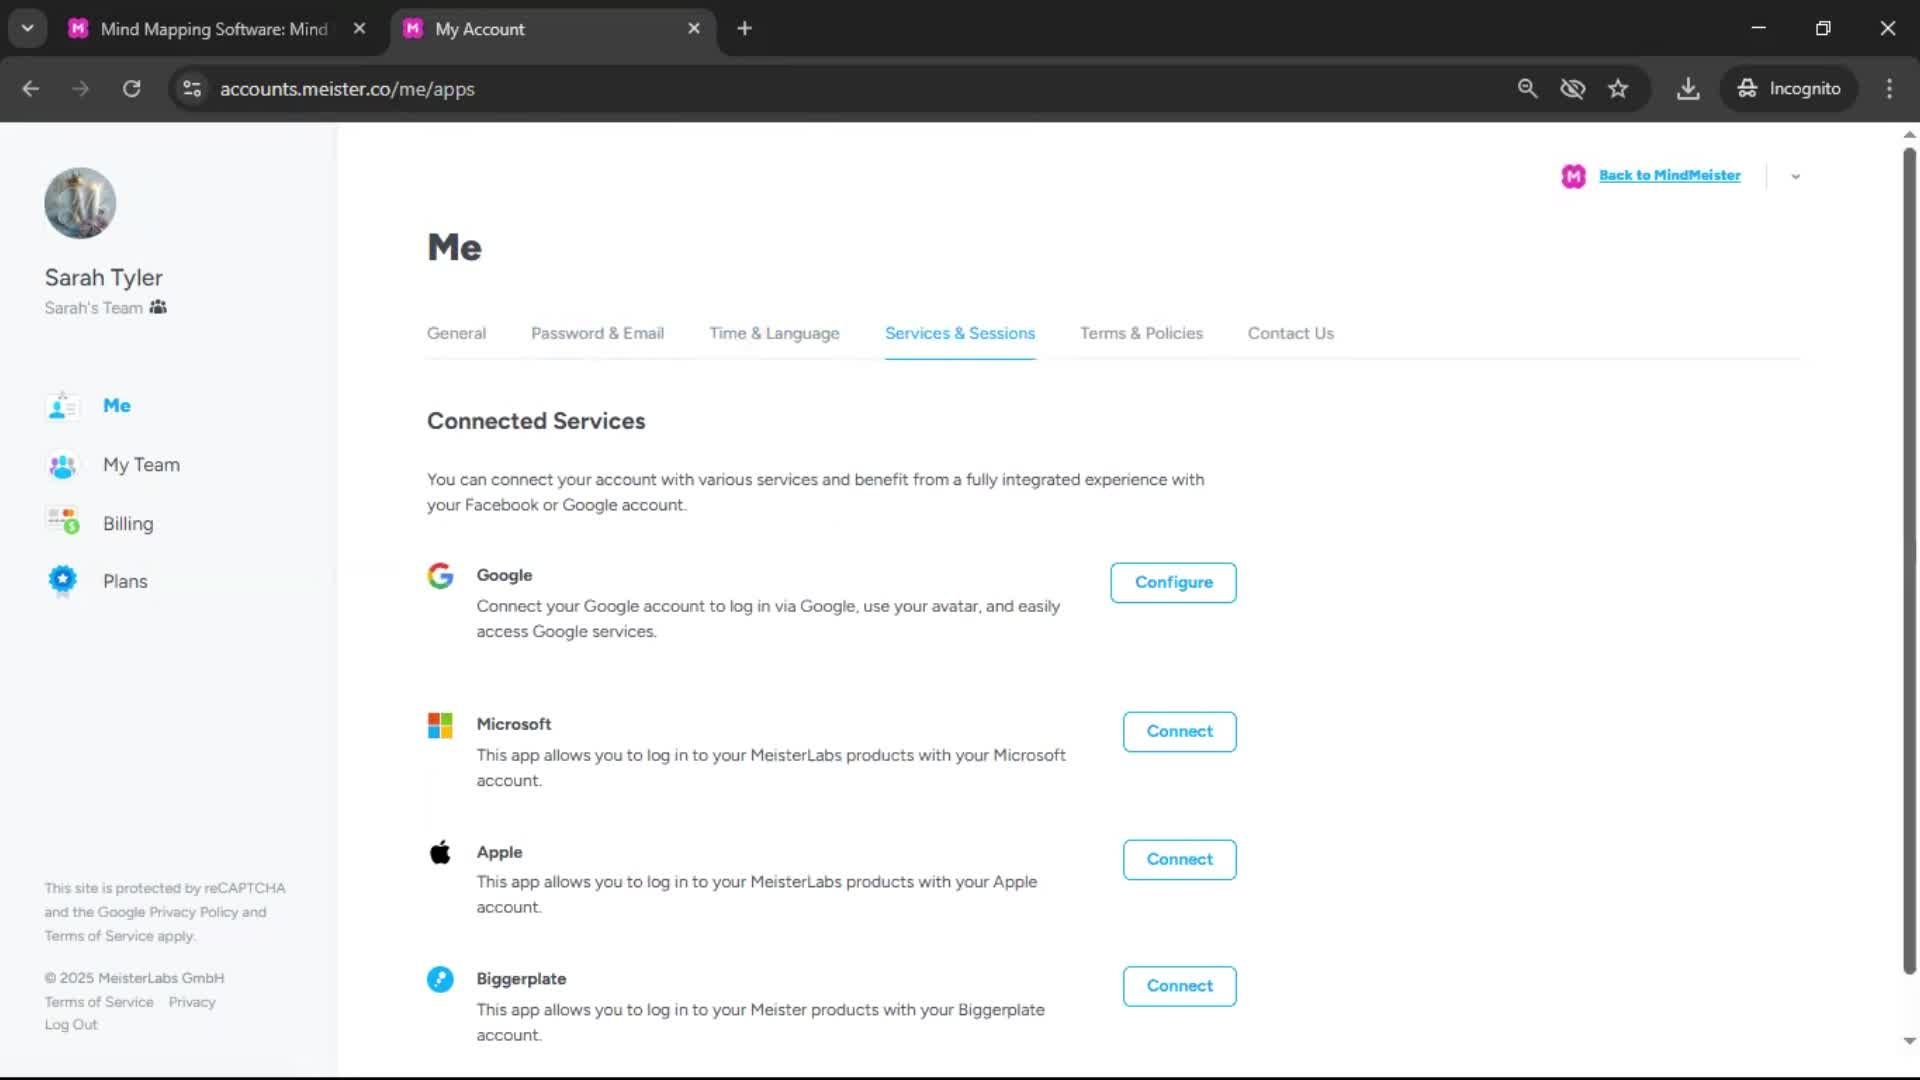The image size is (1920, 1080).
Task: Follow the Back to MindMeister link
Action: click(1669, 176)
